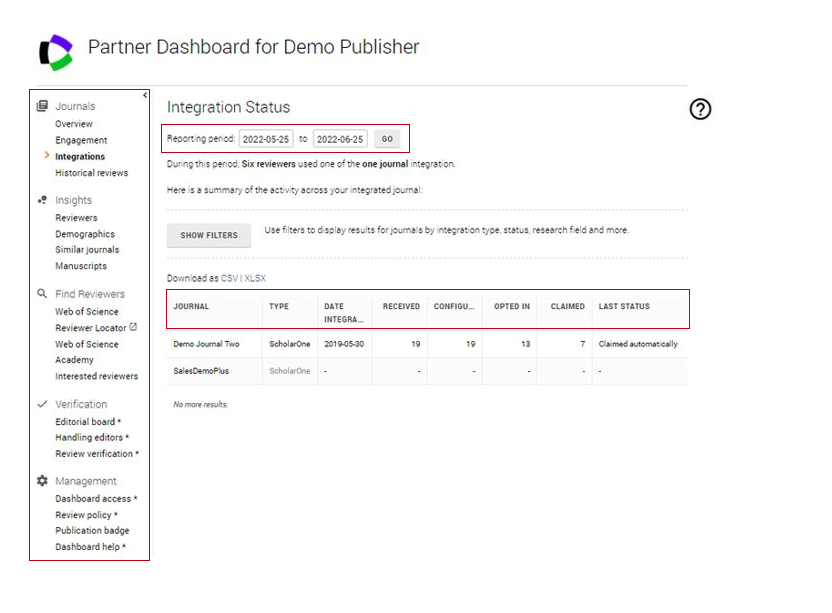832x613 pixels.
Task: Open Review verification page
Action: 97,454
